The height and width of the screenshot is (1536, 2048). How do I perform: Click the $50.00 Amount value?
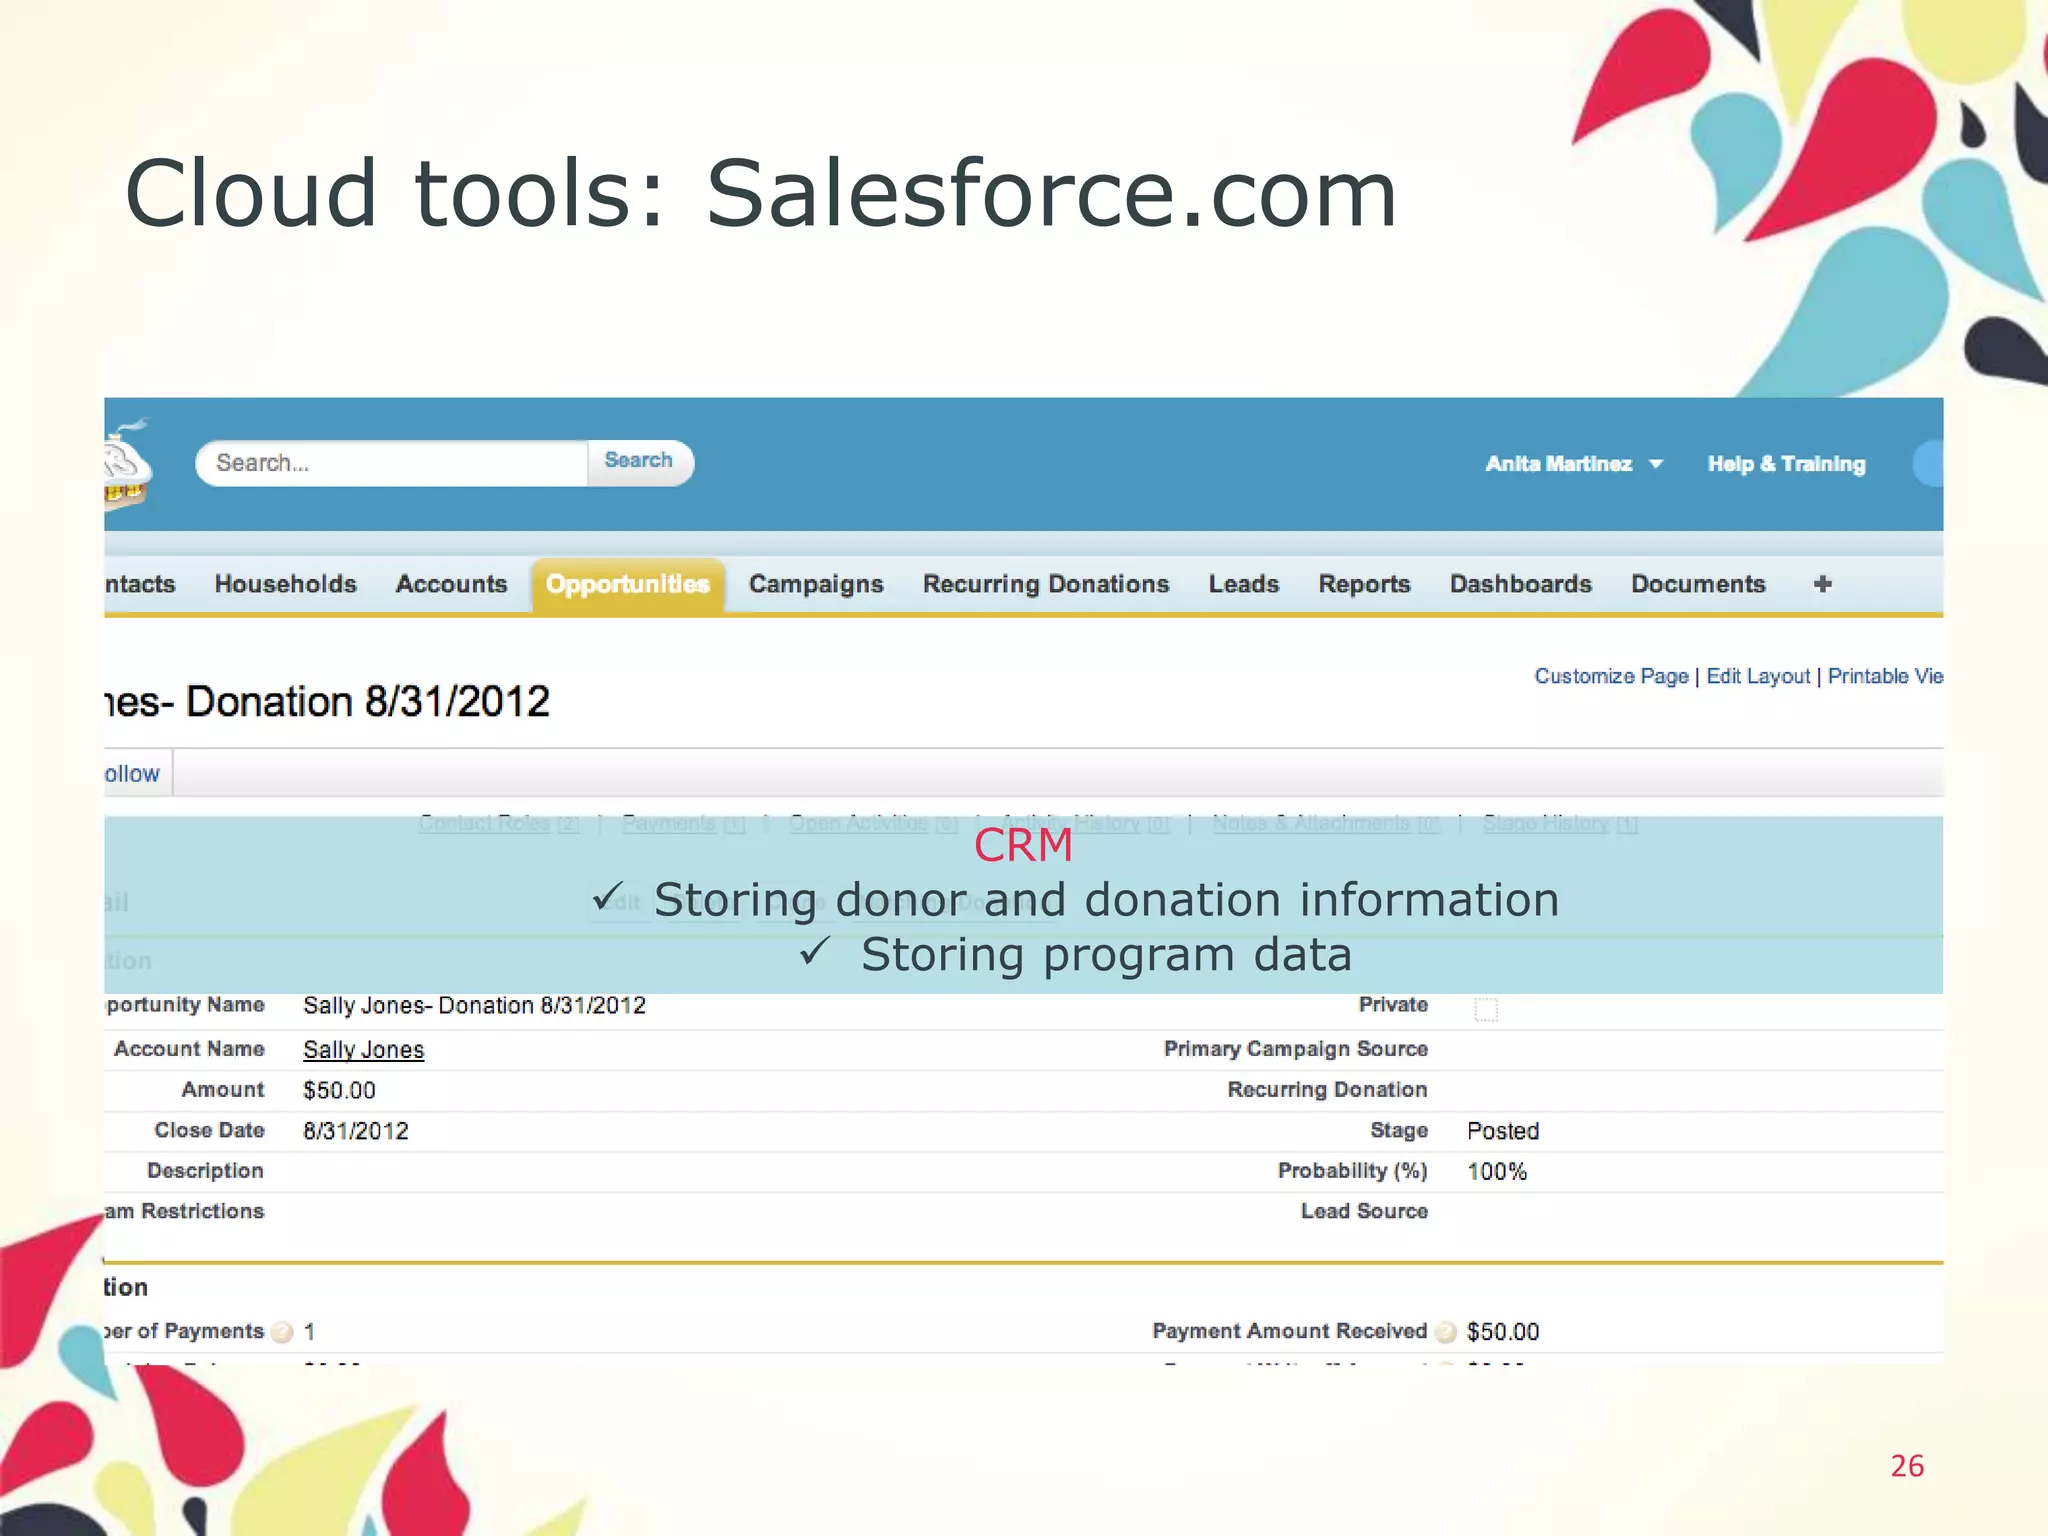click(339, 1090)
